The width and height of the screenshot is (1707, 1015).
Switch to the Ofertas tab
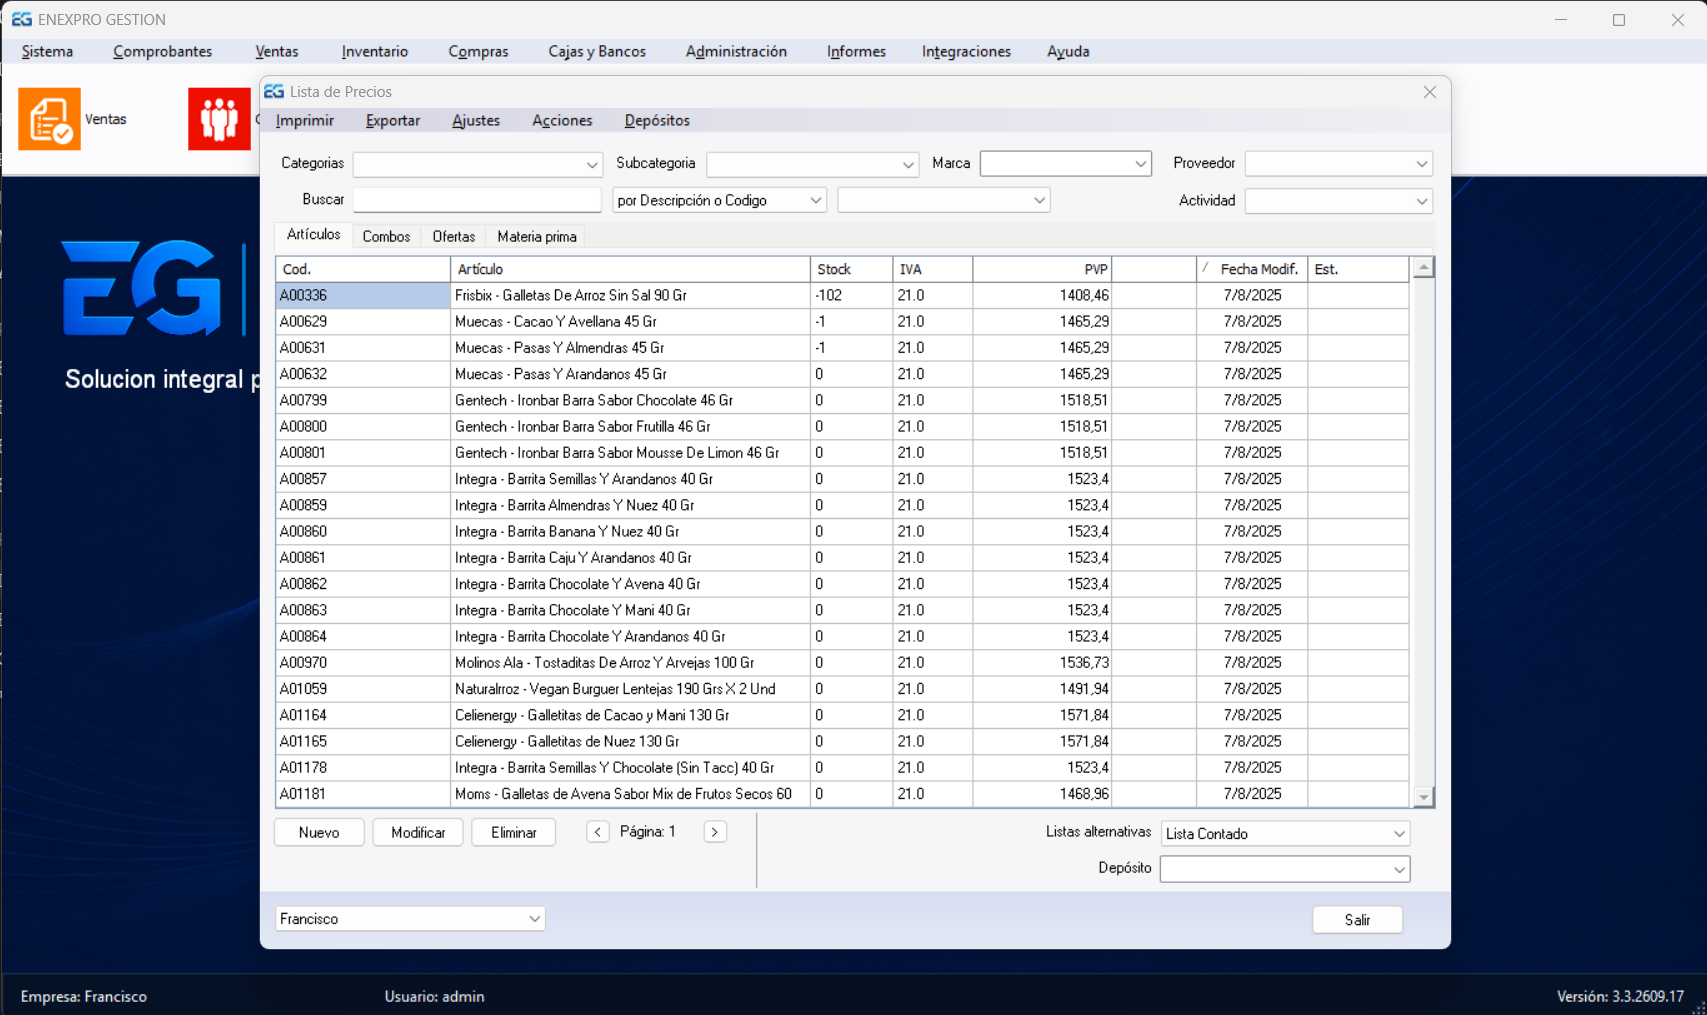click(x=454, y=237)
